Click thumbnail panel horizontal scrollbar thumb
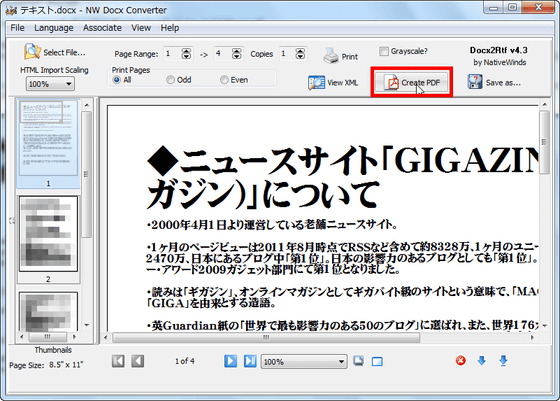The image size is (560, 401). (x=48, y=337)
